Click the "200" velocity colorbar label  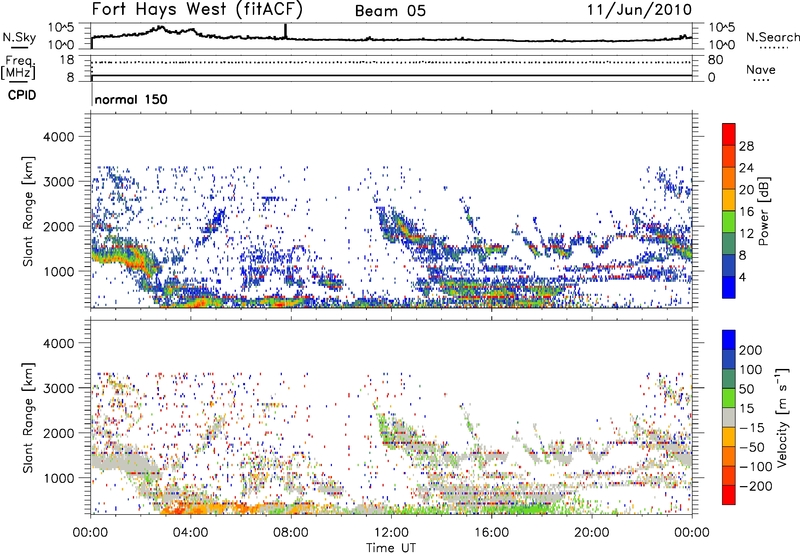coord(751,350)
